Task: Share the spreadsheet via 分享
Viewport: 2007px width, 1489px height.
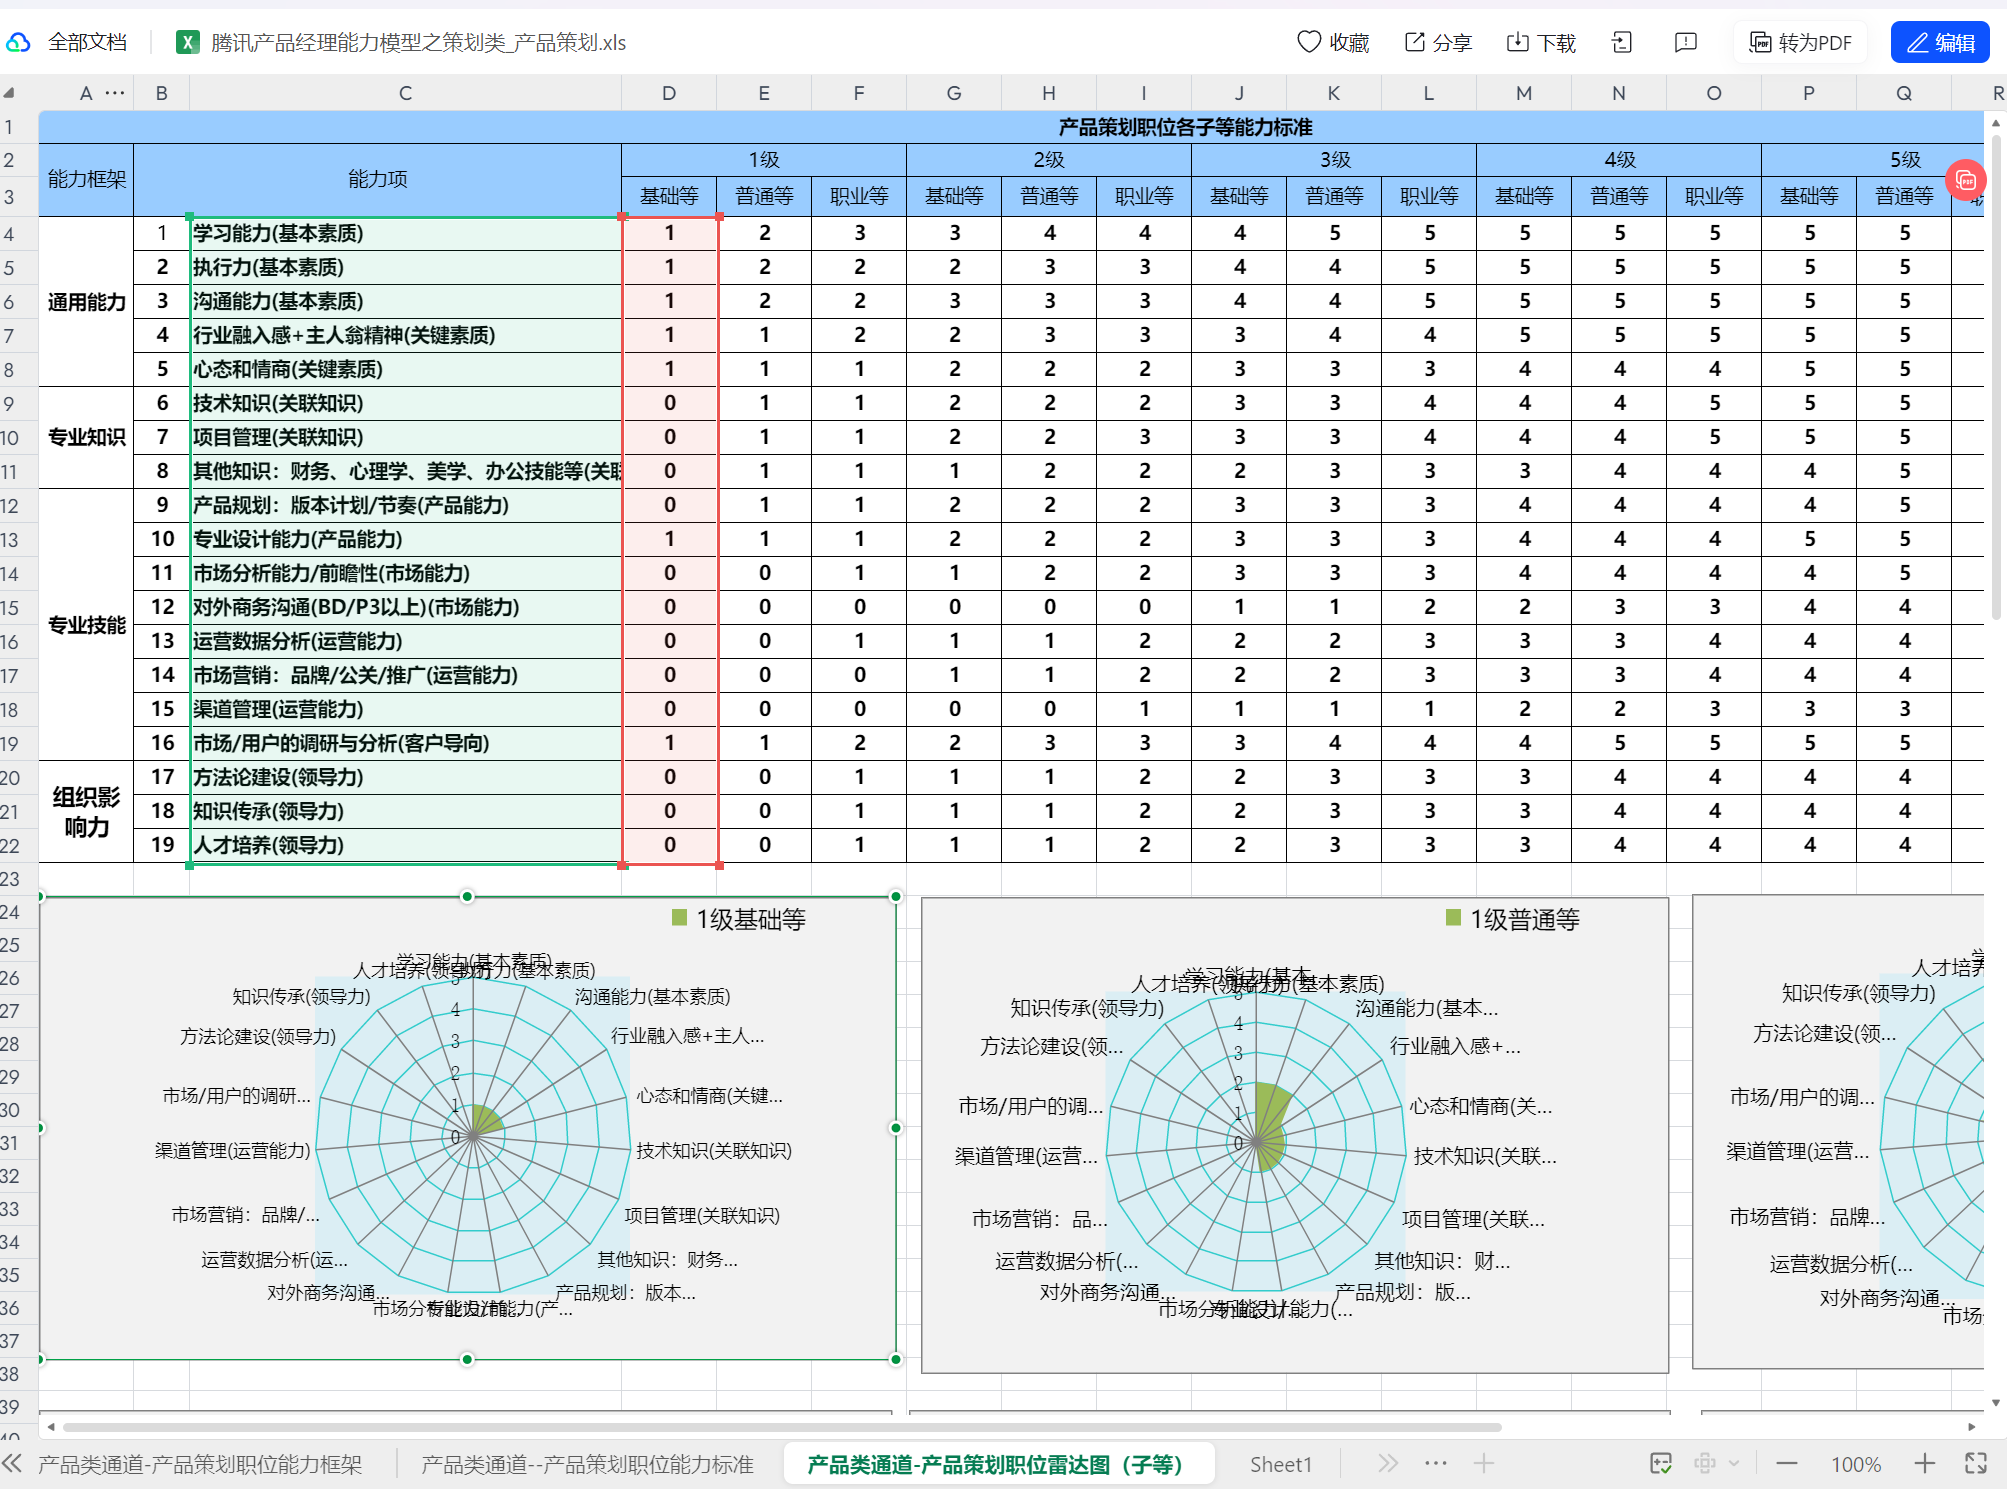Action: point(1438,42)
